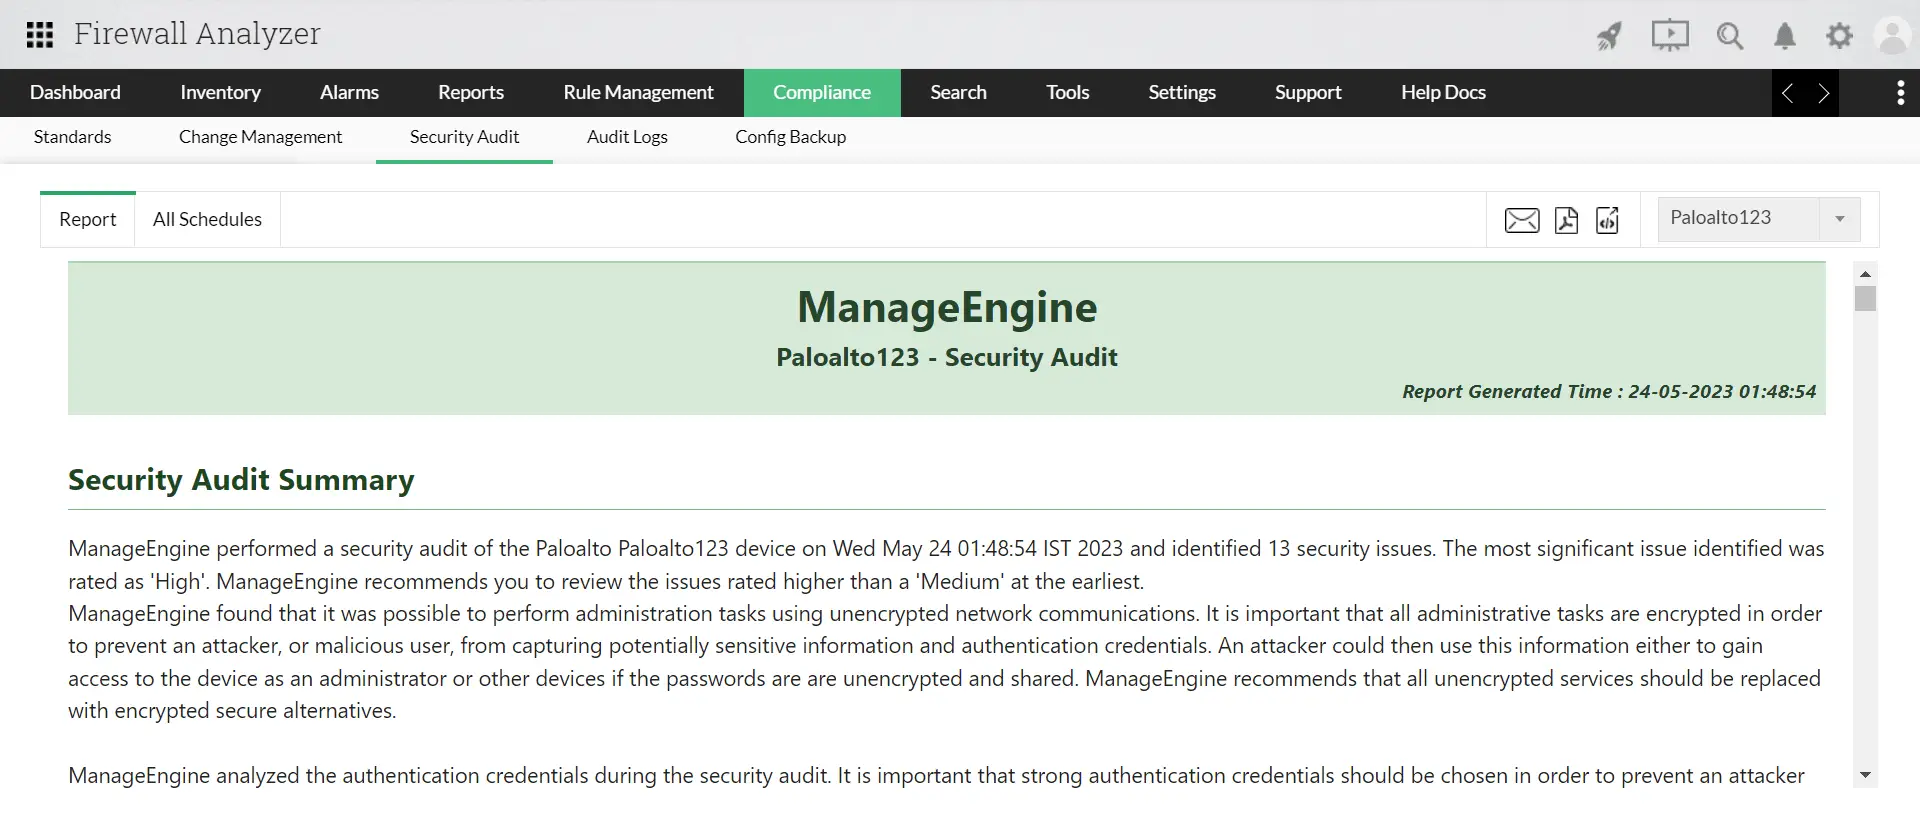The height and width of the screenshot is (813, 1920).
Task: Export the report as PDF
Action: (x=1567, y=220)
